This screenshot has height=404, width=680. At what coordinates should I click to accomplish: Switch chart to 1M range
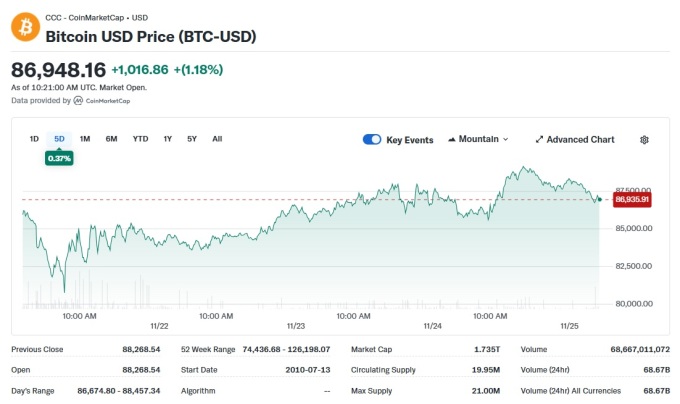click(85, 138)
